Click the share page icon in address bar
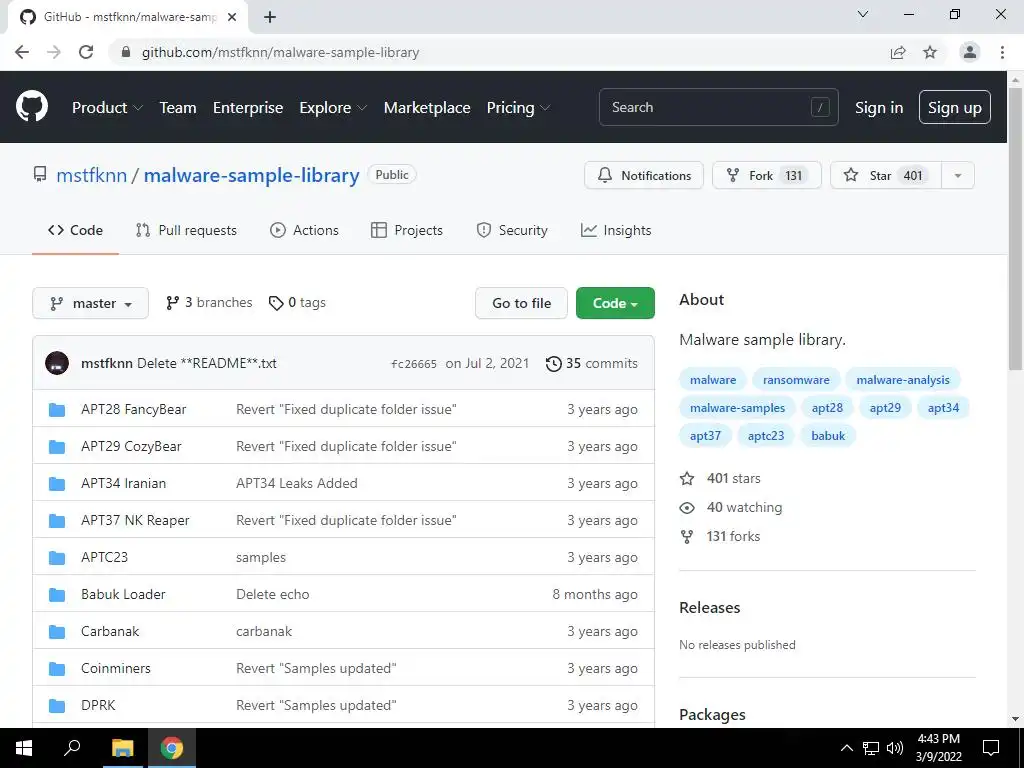Viewport: 1024px width, 768px height. [898, 52]
